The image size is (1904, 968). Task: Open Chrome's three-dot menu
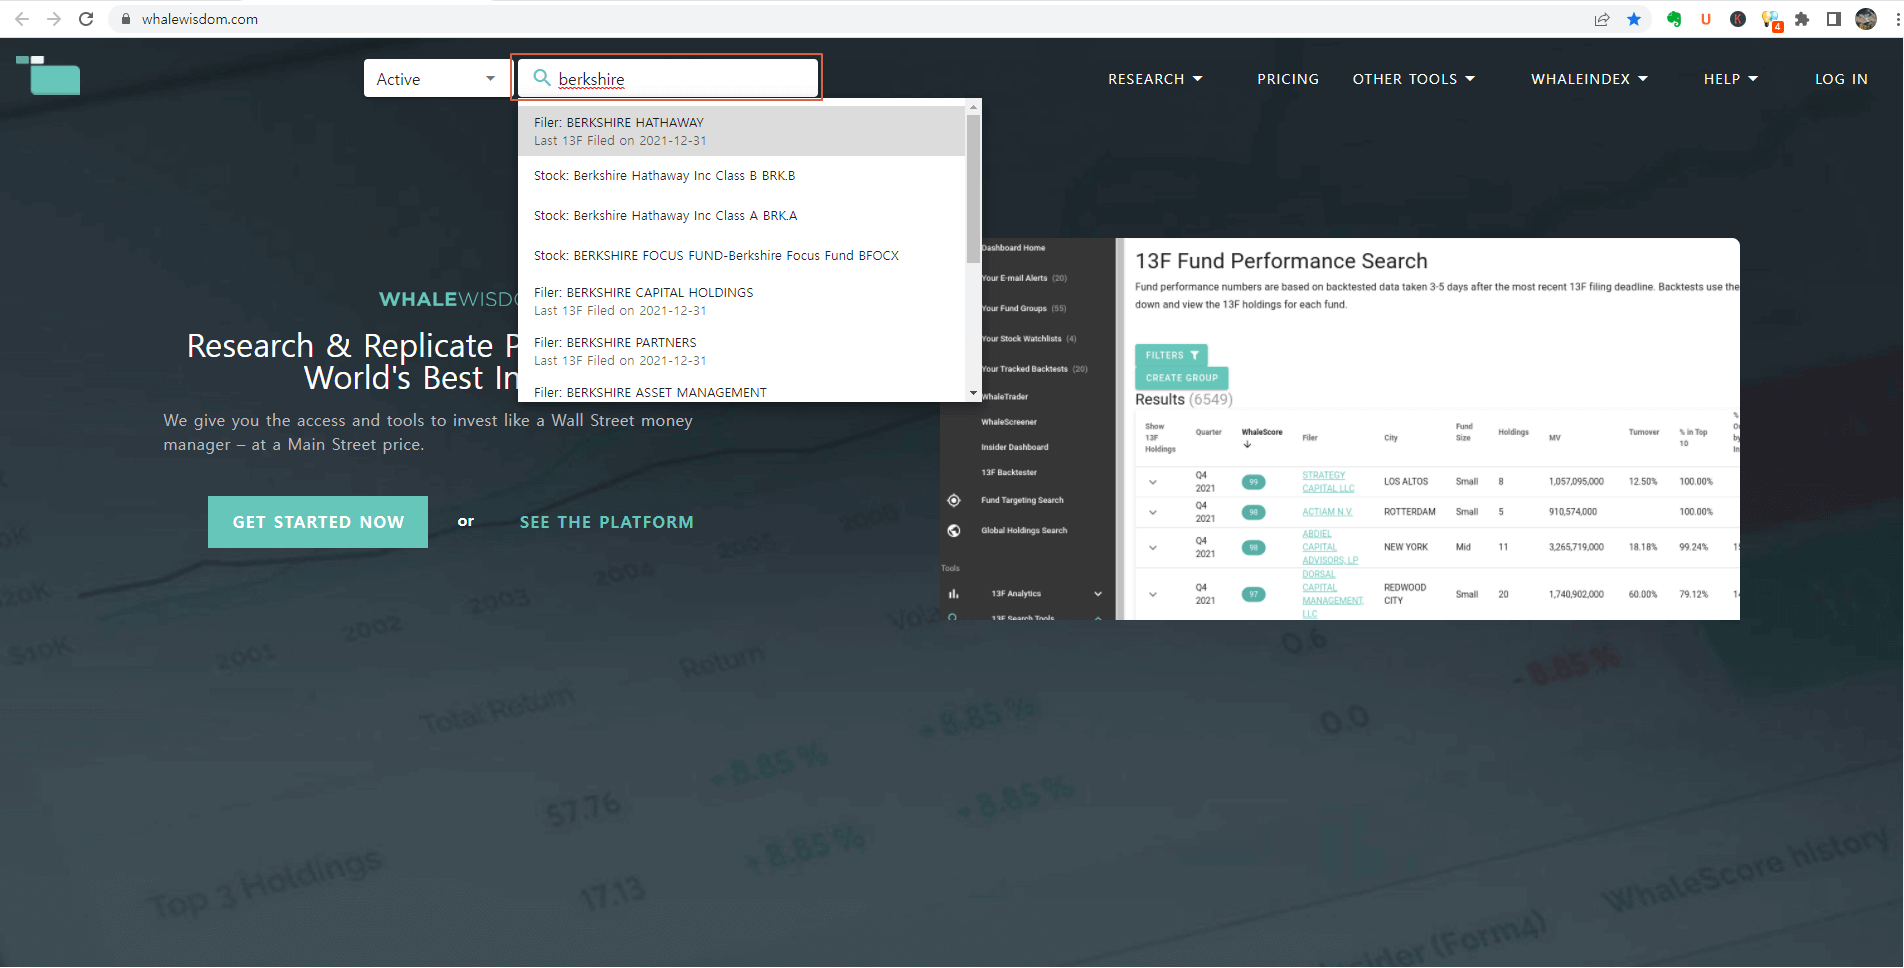(1897, 19)
